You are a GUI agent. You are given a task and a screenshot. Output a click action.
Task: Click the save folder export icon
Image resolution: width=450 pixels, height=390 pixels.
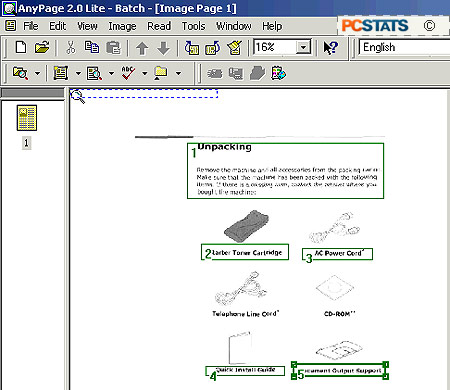161,73
